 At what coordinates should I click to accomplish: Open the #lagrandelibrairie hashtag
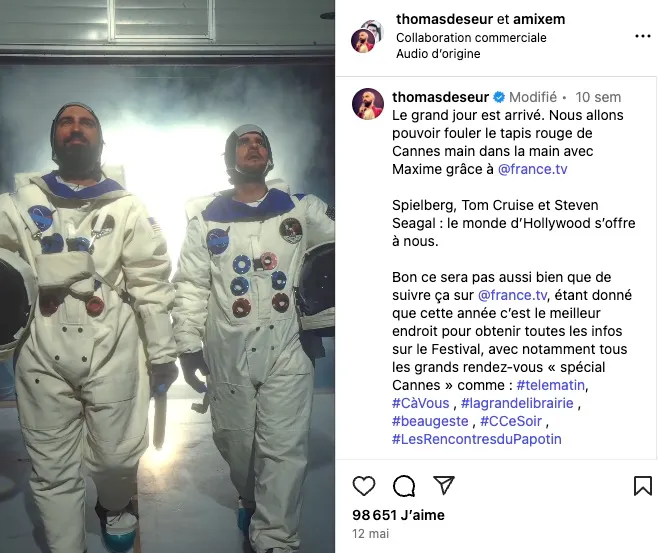[517, 403]
